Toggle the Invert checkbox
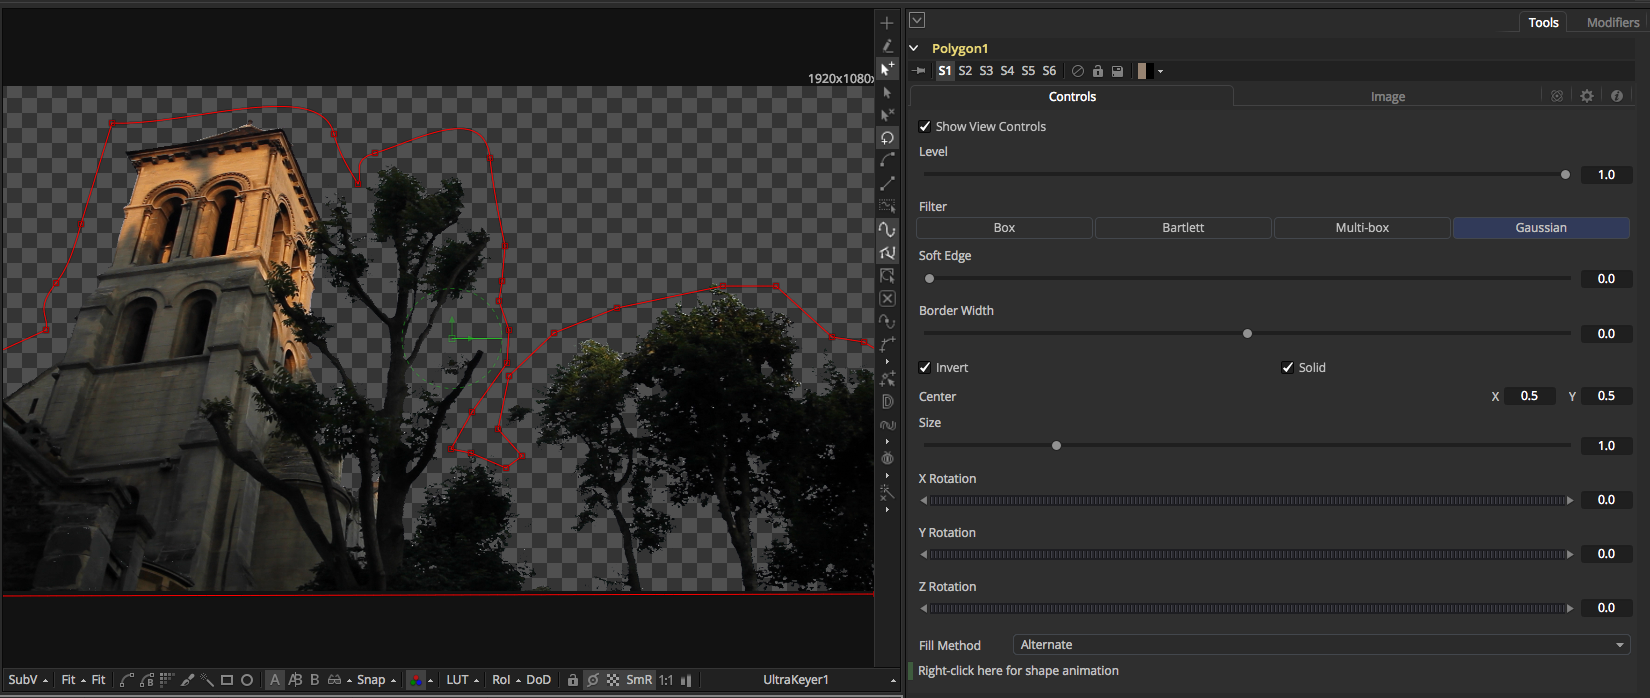Image resolution: width=1650 pixels, height=698 pixels. 925,368
